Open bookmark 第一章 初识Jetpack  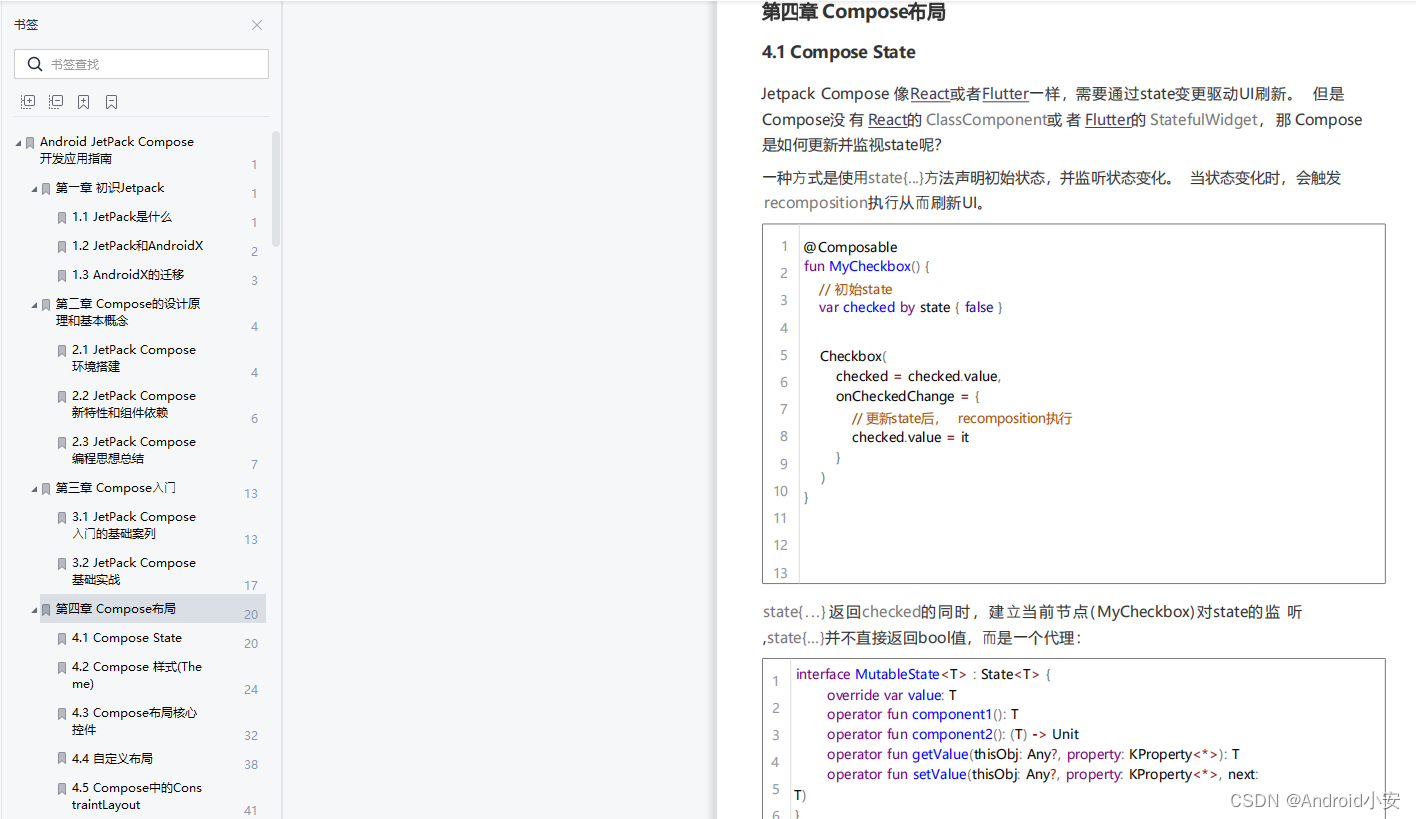(110, 188)
